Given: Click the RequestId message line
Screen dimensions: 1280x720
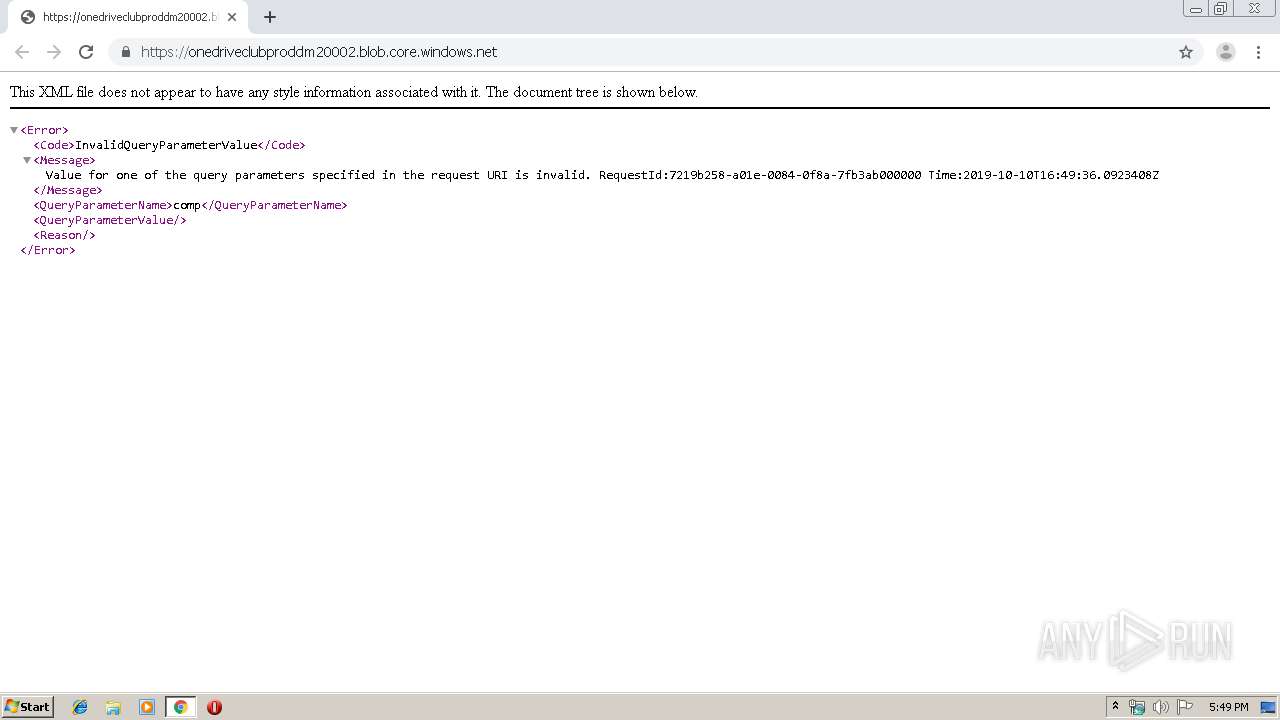Looking at the screenshot, I should pyautogui.click(x=602, y=175).
